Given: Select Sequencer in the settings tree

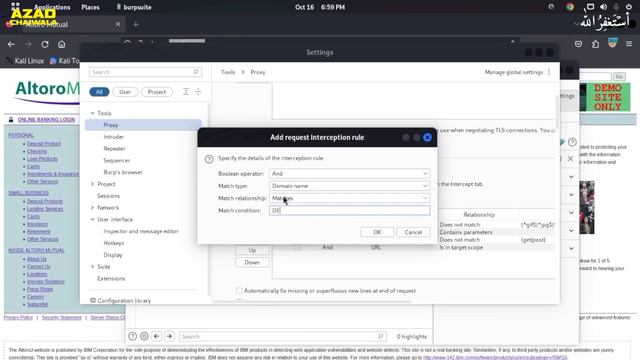Looking at the screenshot, I should [x=116, y=160].
